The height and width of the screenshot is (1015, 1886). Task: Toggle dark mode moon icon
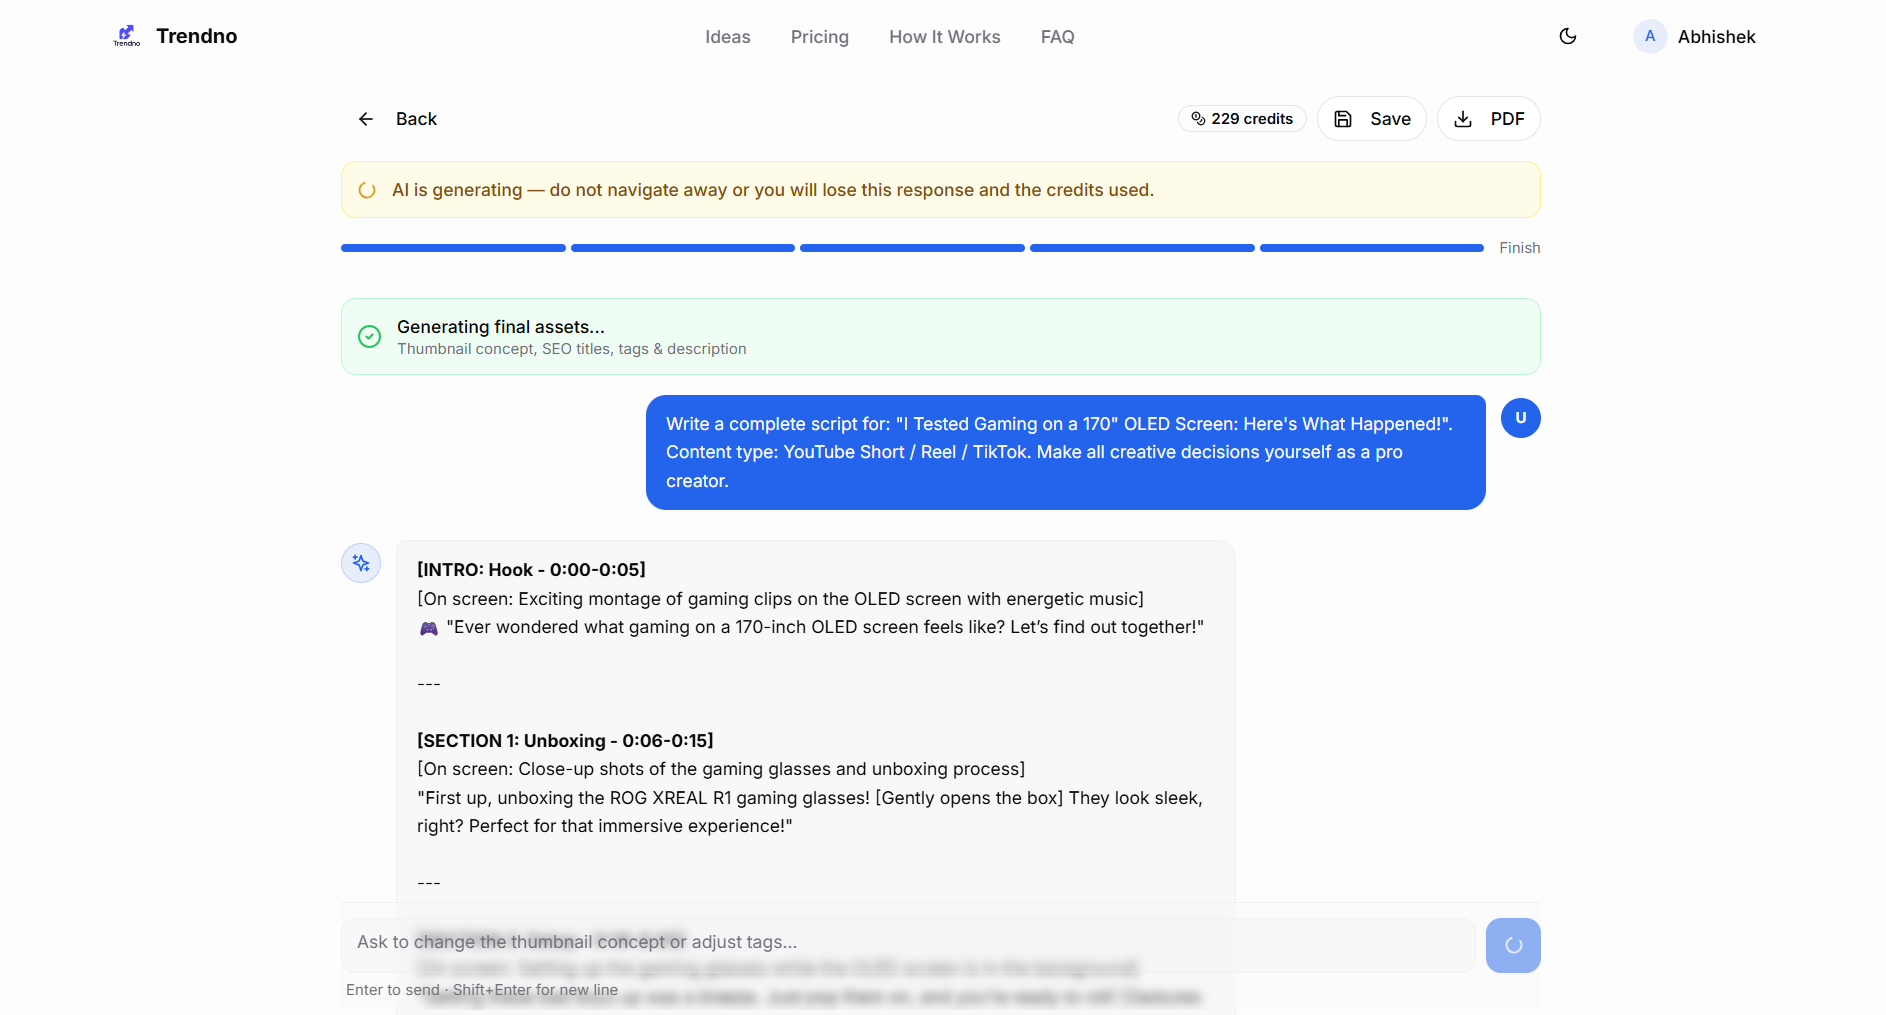[x=1568, y=36]
